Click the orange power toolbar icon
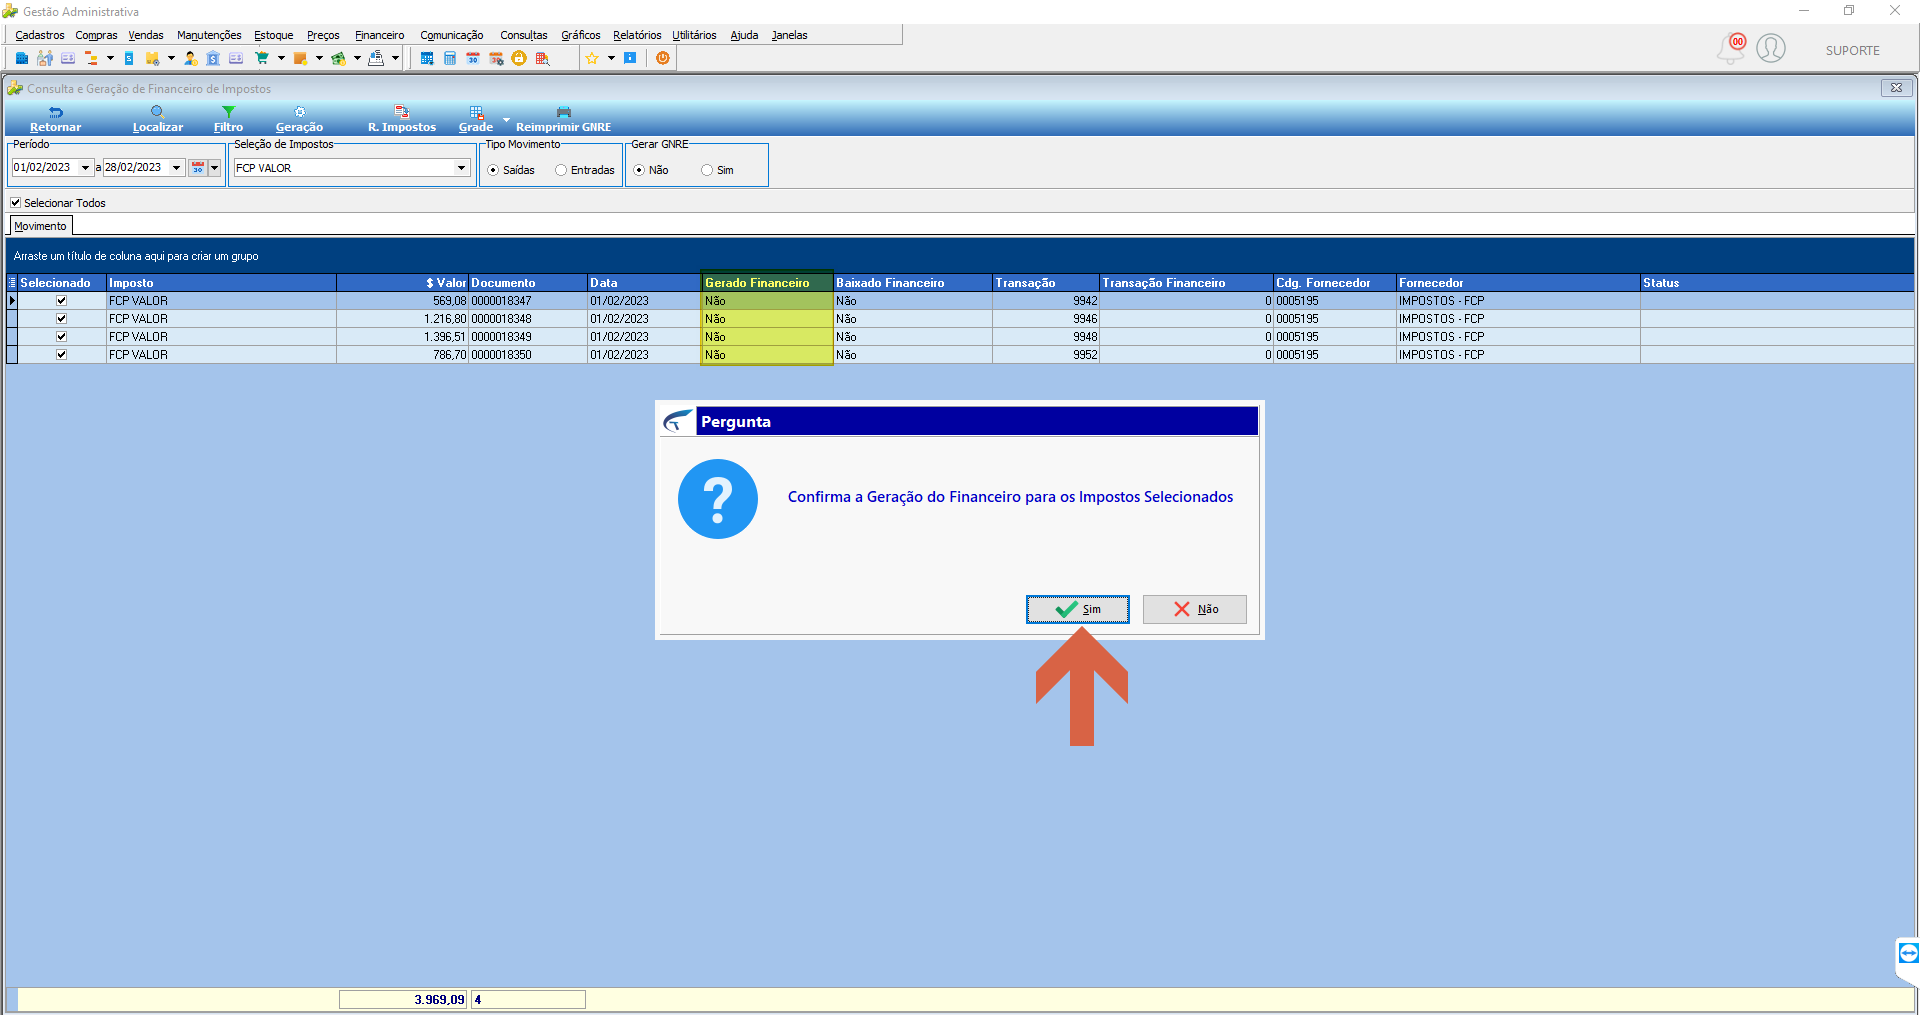 [663, 59]
